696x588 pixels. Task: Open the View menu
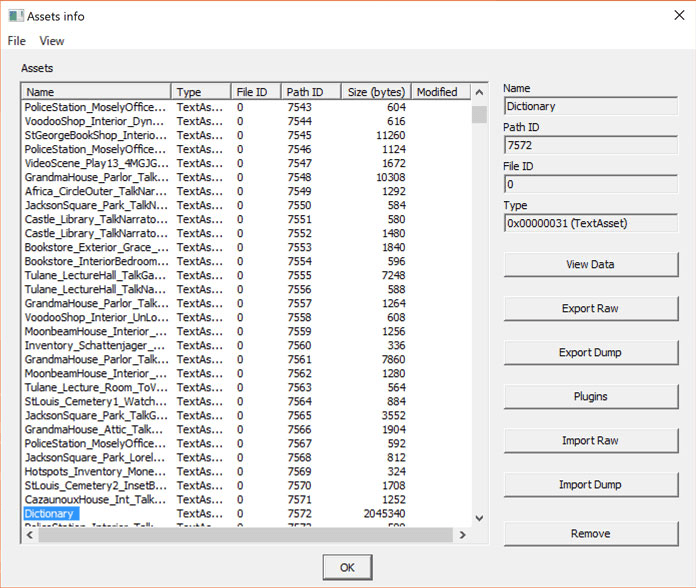(52, 41)
